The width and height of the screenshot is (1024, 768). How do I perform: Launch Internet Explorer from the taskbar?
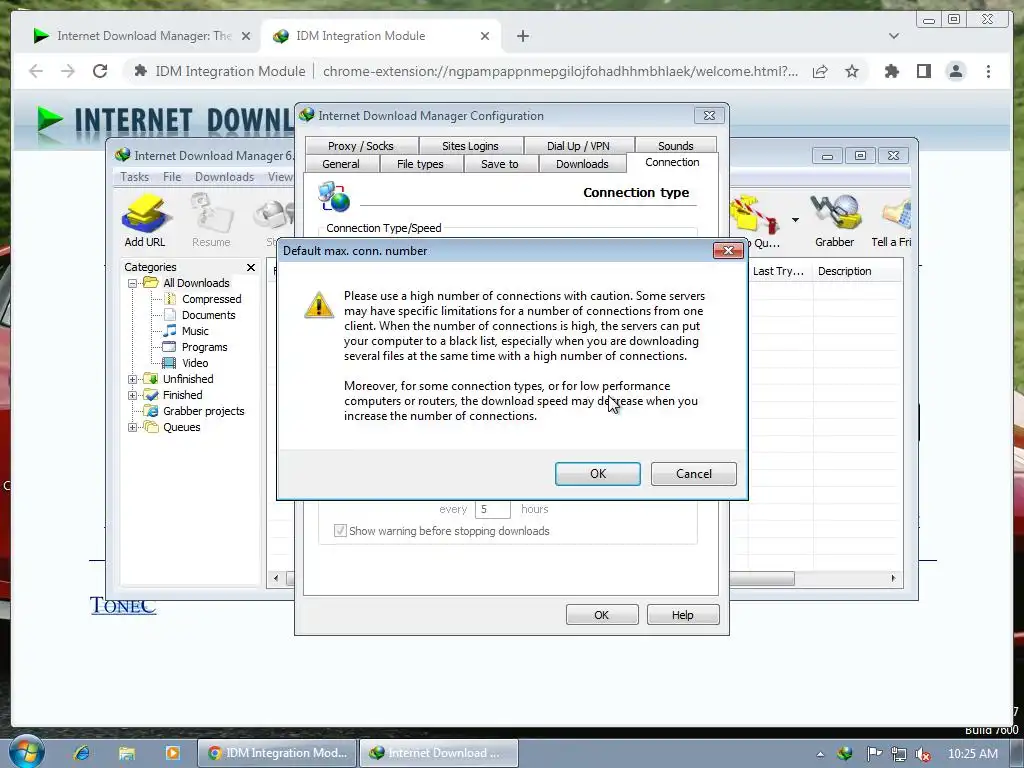tap(82, 753)
